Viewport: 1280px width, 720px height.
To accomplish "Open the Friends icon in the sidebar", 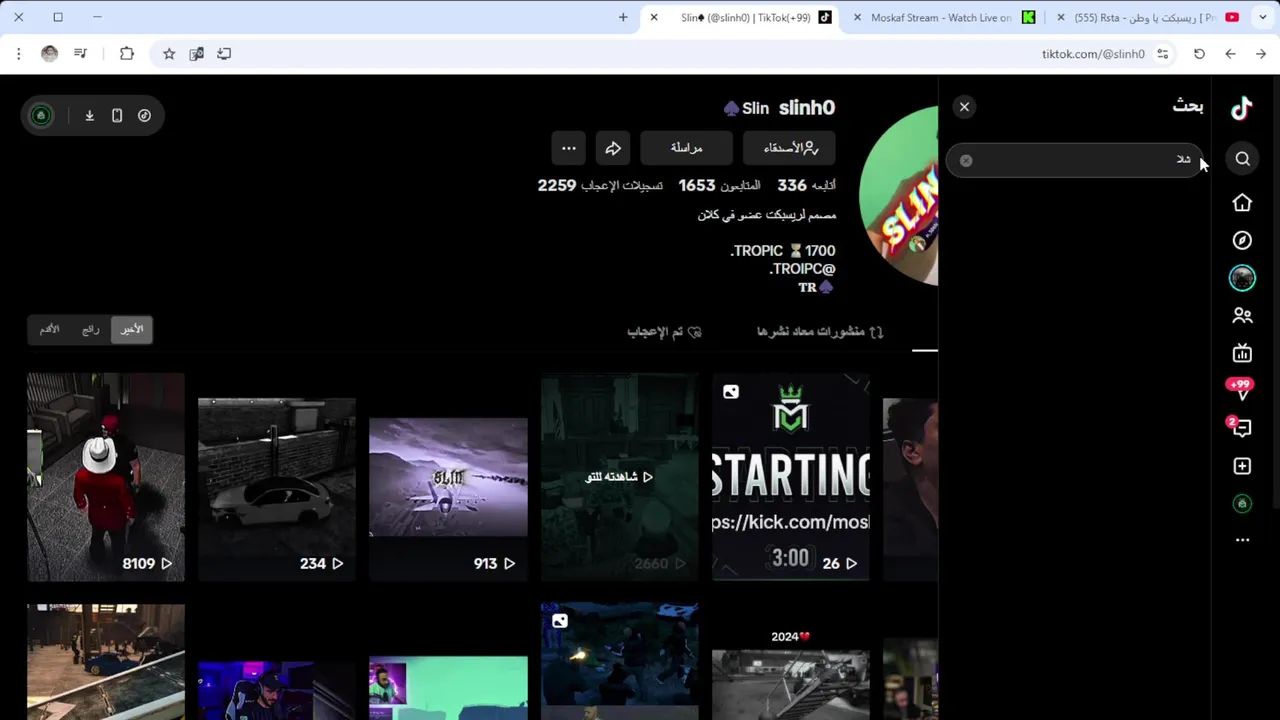I will pos(1242,316).
